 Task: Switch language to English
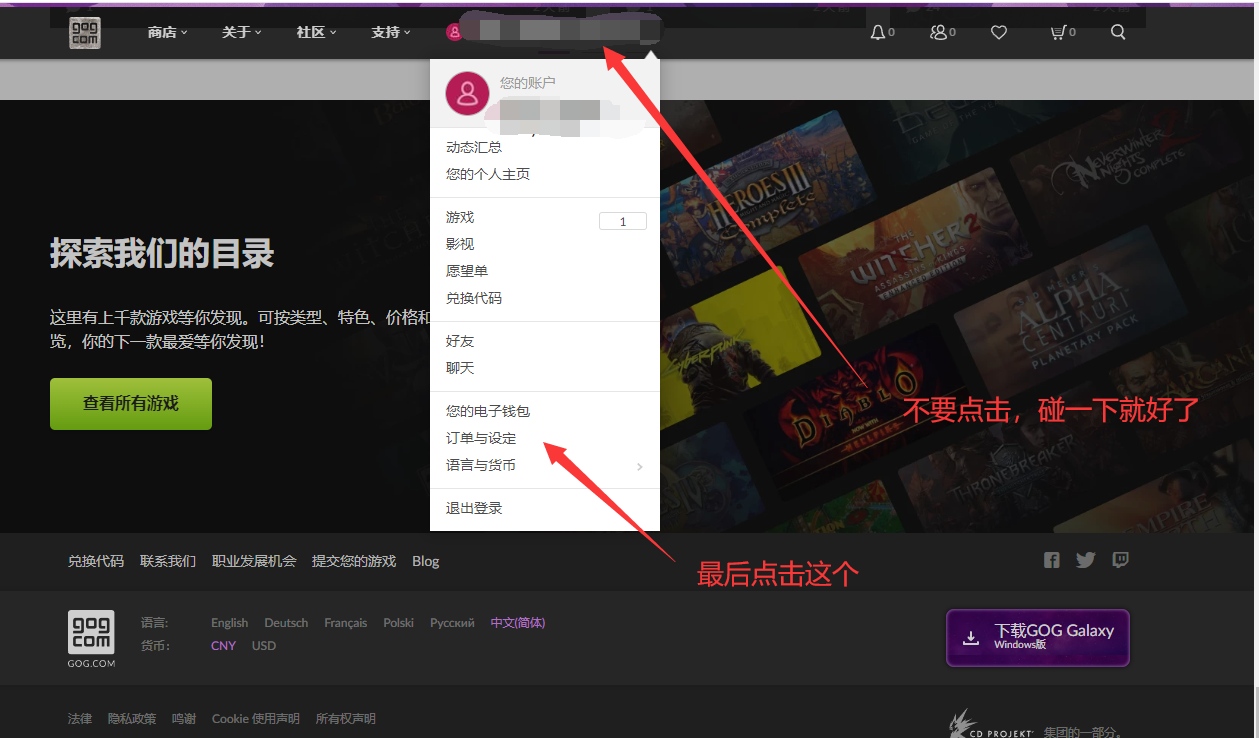pyautogui.click(x=229, y=622)
